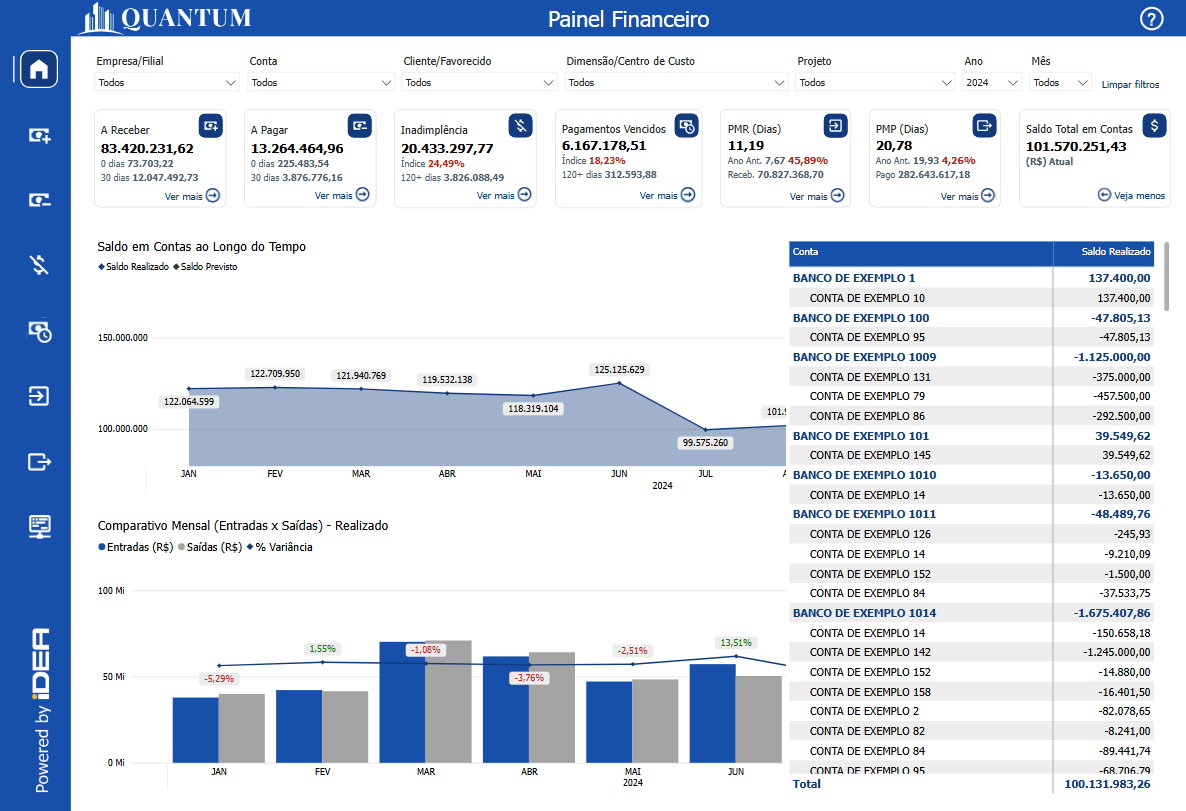Sort by Saldo Realizado column header
Screen dimensions: 1186x811
1116,252
